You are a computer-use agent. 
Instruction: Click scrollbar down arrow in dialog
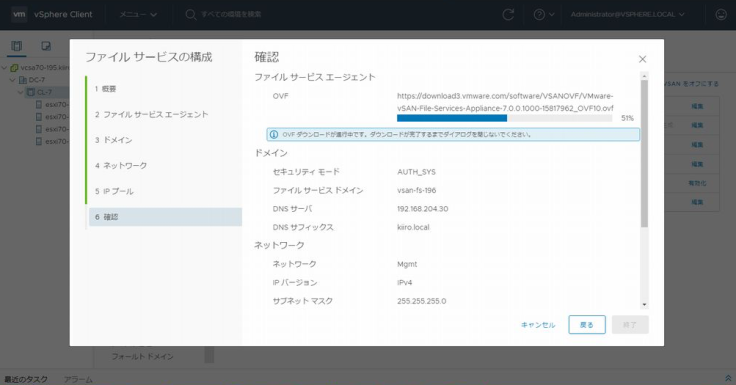click(x=644, y=304)
